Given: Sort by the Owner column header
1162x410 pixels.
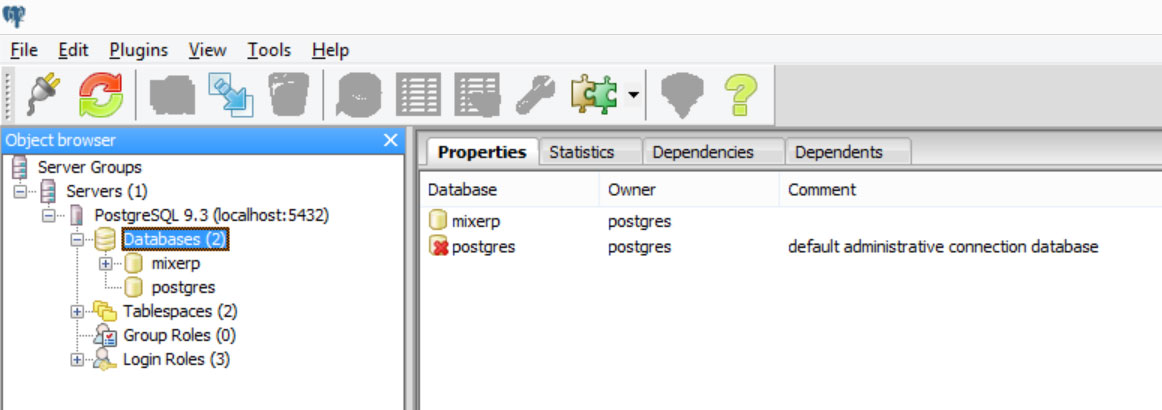Looking at the screenshot, I should point(689,190).
